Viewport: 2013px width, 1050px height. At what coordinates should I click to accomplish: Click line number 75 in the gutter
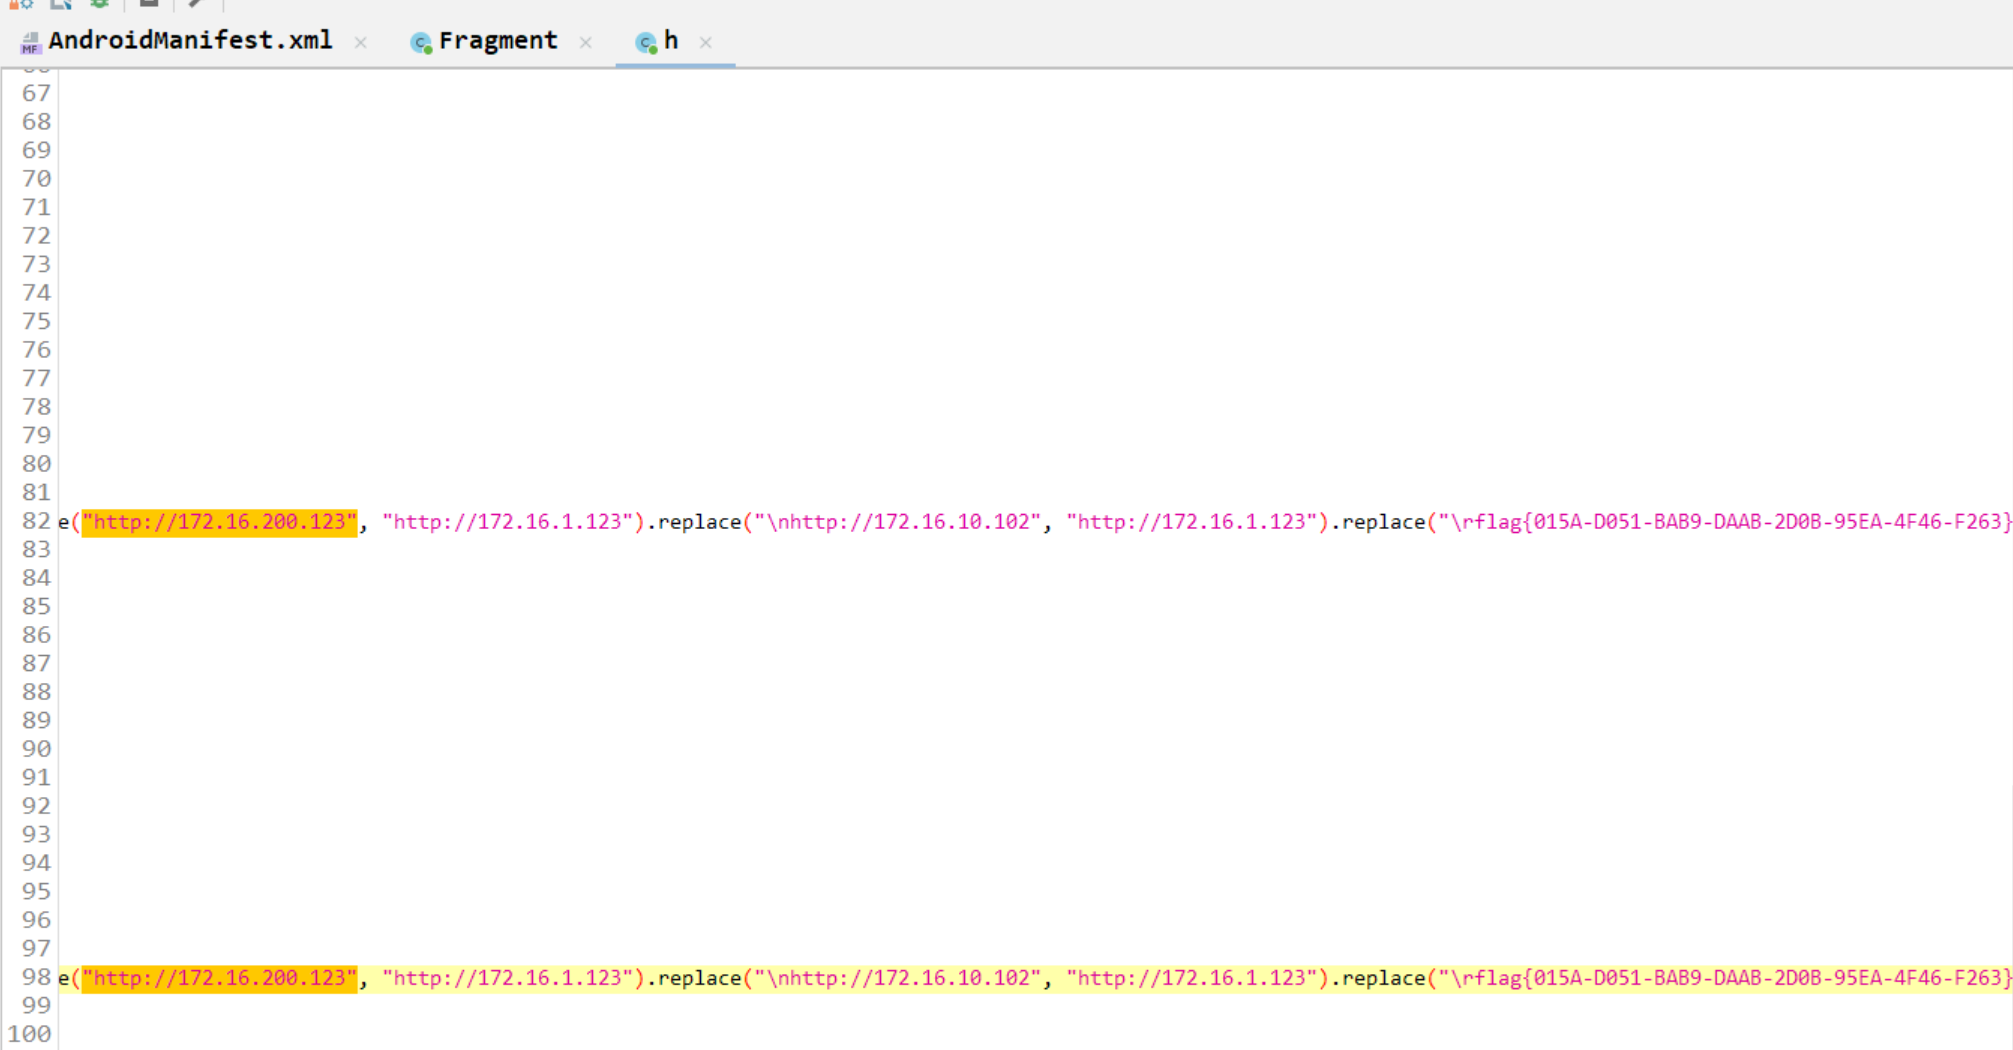[36, 321]
